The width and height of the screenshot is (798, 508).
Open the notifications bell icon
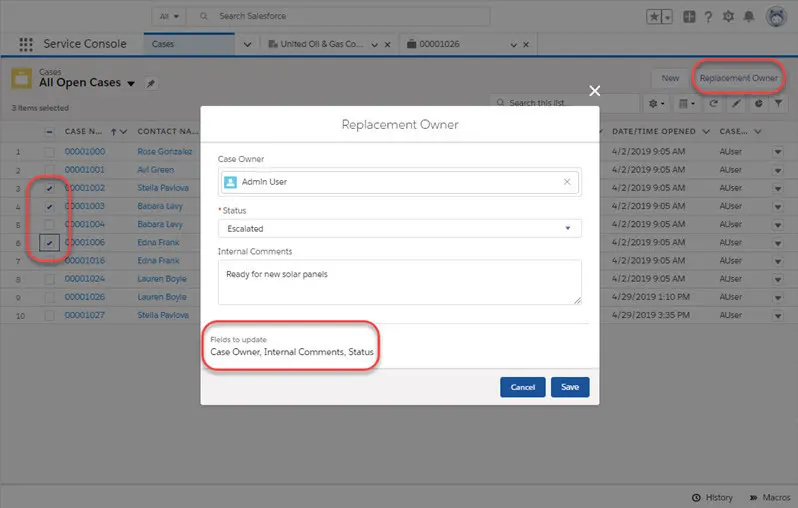[749, 17]
